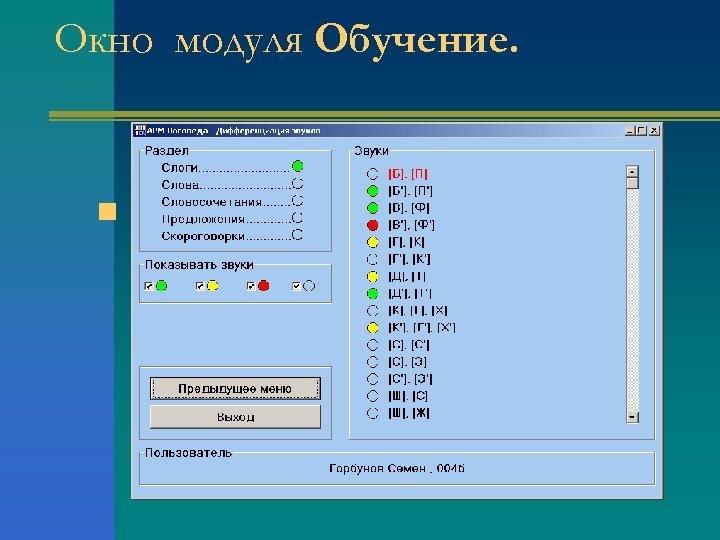Select the sound pair [С], [С']
Screen dimensions: 720x540
409,345
